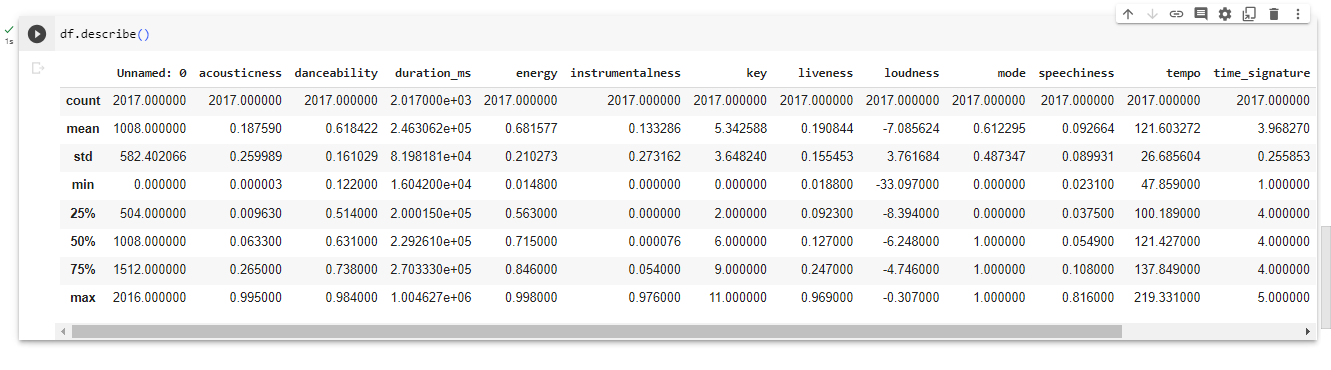The width and height of the screenshot is (1331, 370).
Task: Mirror the cell in a tab
Action: [x=1249, y=14]
